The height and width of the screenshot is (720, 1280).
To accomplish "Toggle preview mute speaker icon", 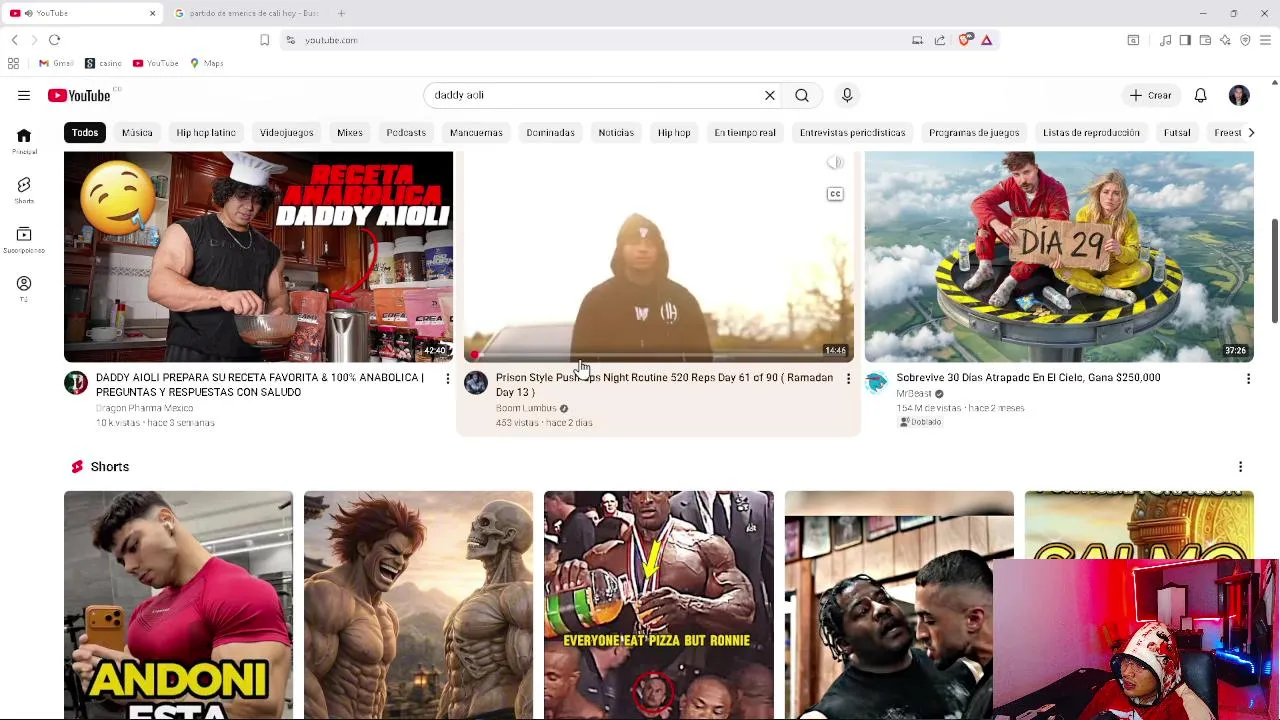I will 835,163.
